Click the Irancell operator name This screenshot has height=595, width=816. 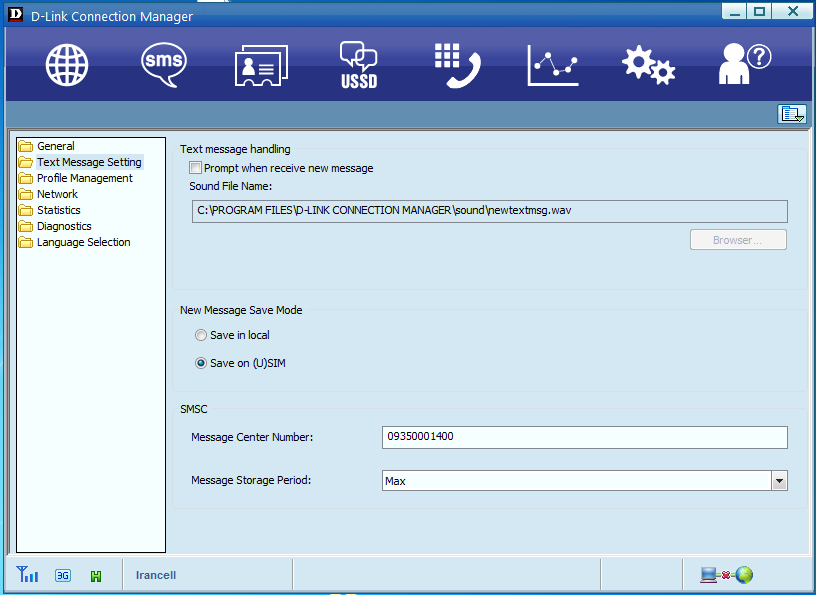pos(156,575)
